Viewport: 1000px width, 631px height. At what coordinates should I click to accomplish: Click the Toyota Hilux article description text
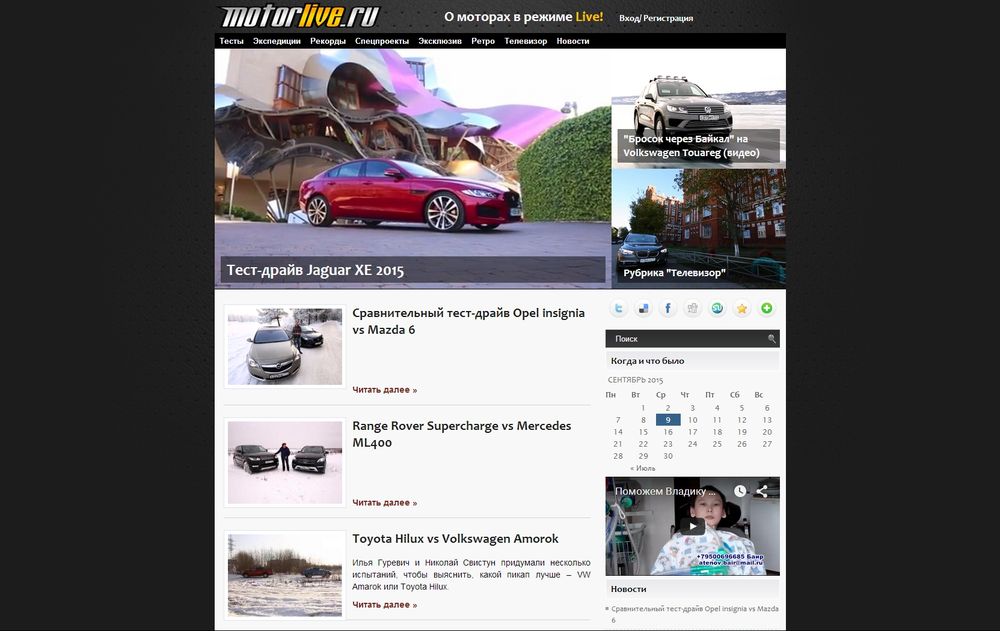tap(471, 575)
